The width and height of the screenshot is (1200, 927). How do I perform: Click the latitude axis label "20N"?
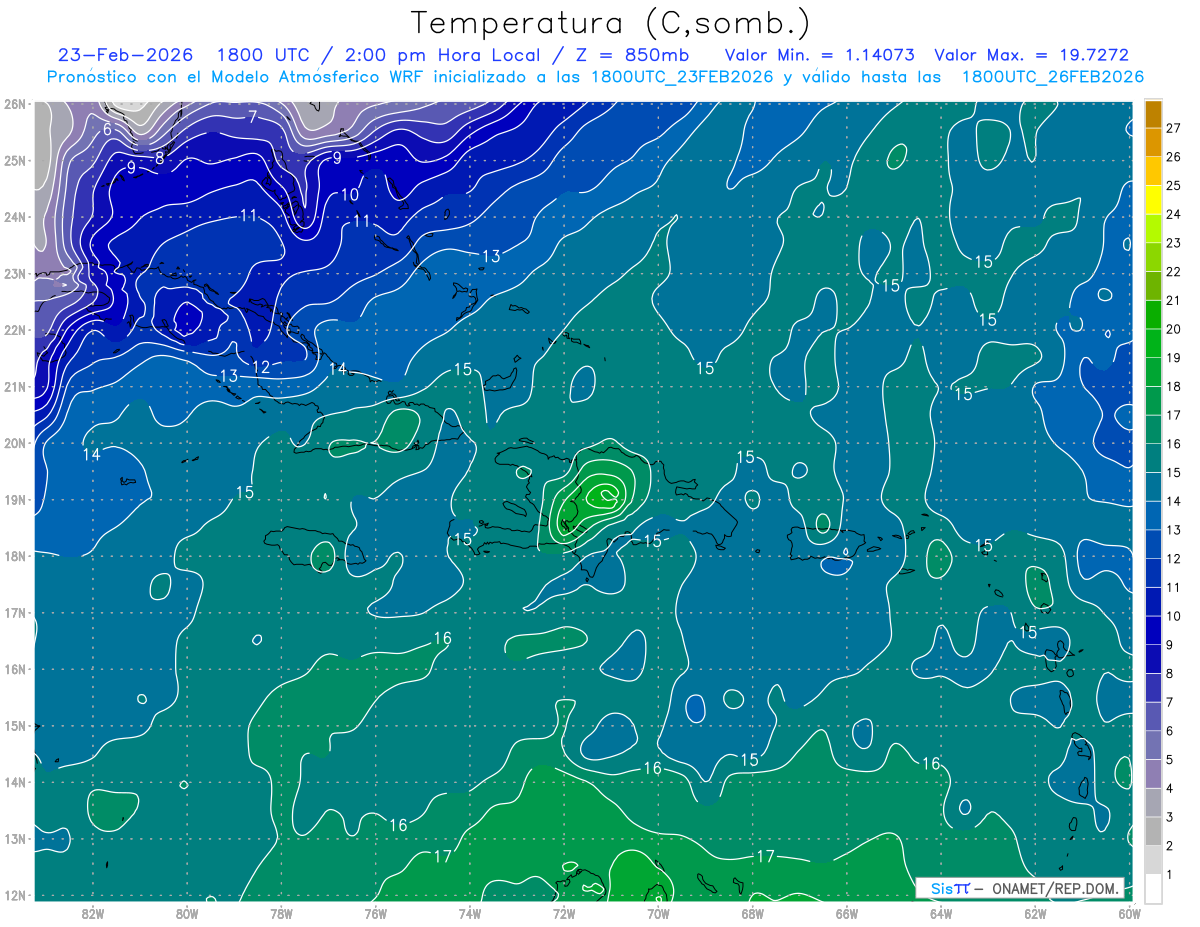(x=14, y=442)
